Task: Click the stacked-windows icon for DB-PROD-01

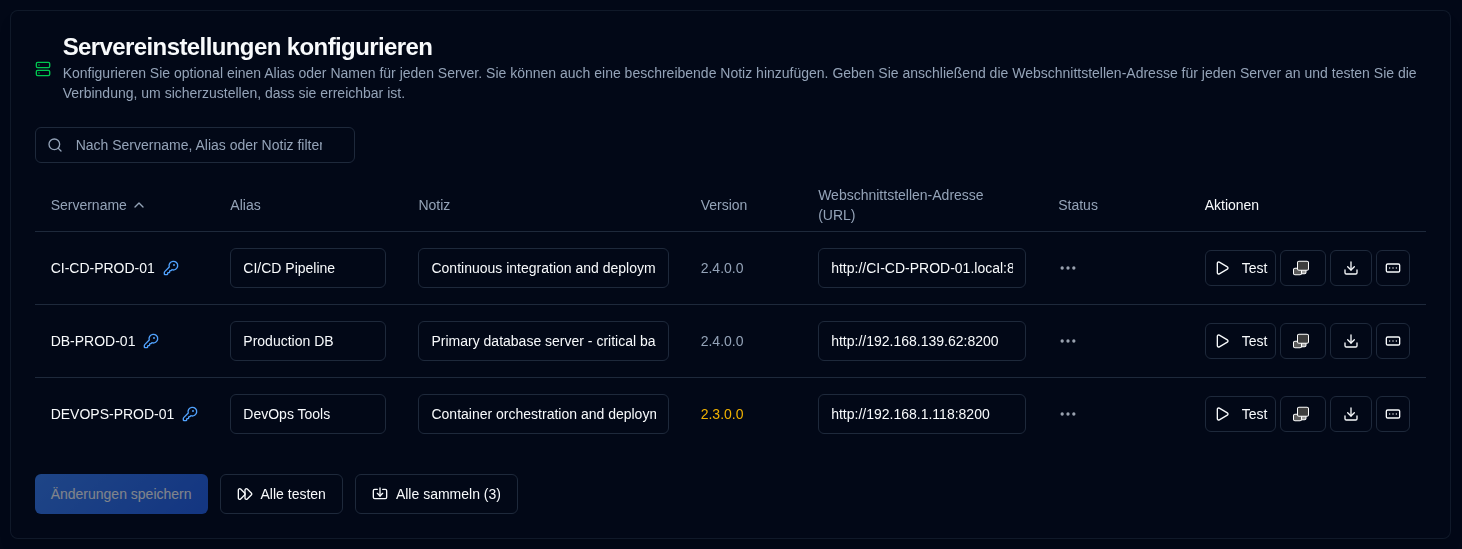Action: pos(1302,341)
